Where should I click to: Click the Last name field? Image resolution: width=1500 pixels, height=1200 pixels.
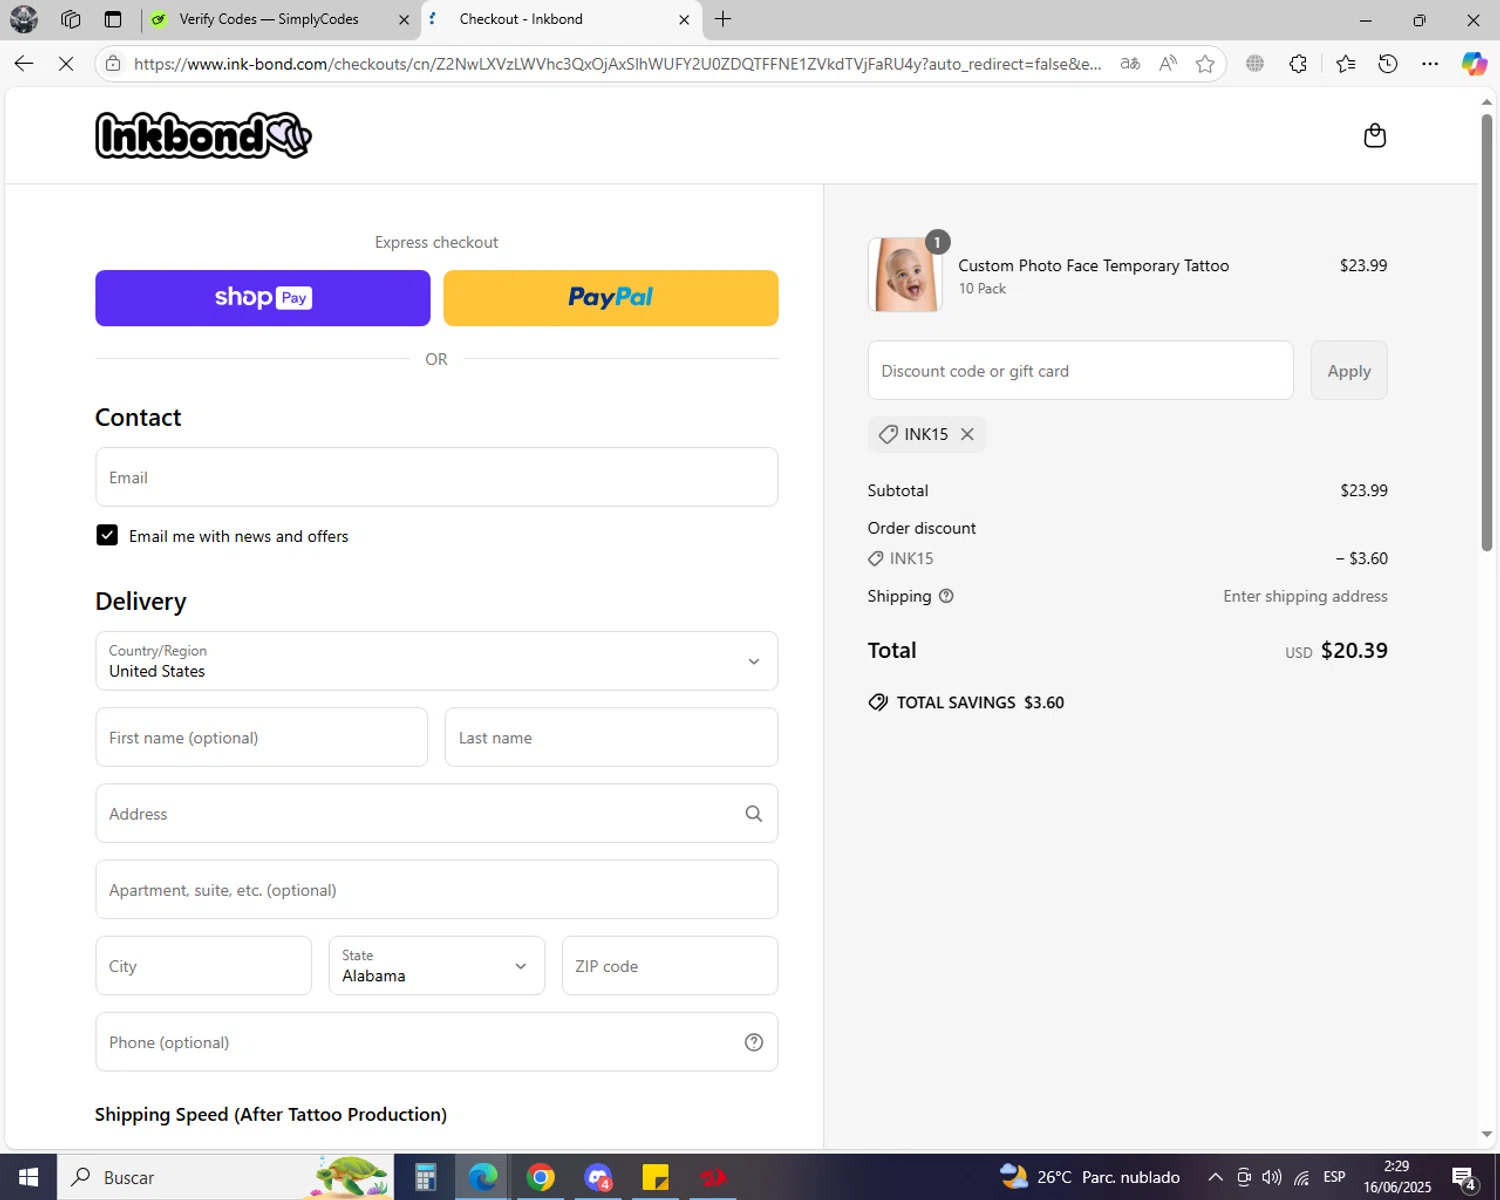tap(611, 737)
